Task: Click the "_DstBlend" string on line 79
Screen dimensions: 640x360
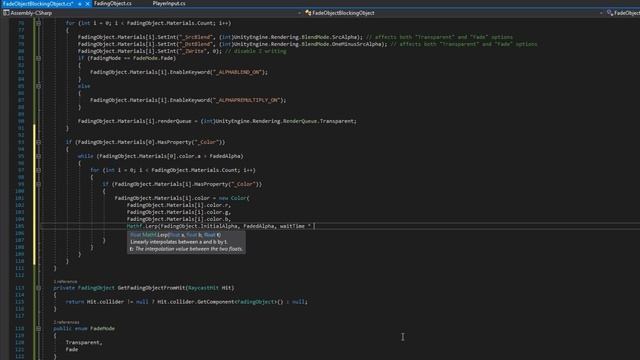Action: [196, 44]
